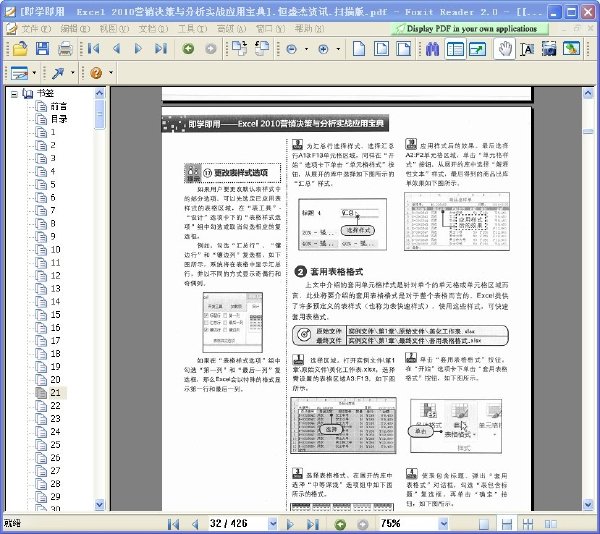Open bookmark 目录
The width and height of the screenshot is (600, 534).
pos(59,119)
